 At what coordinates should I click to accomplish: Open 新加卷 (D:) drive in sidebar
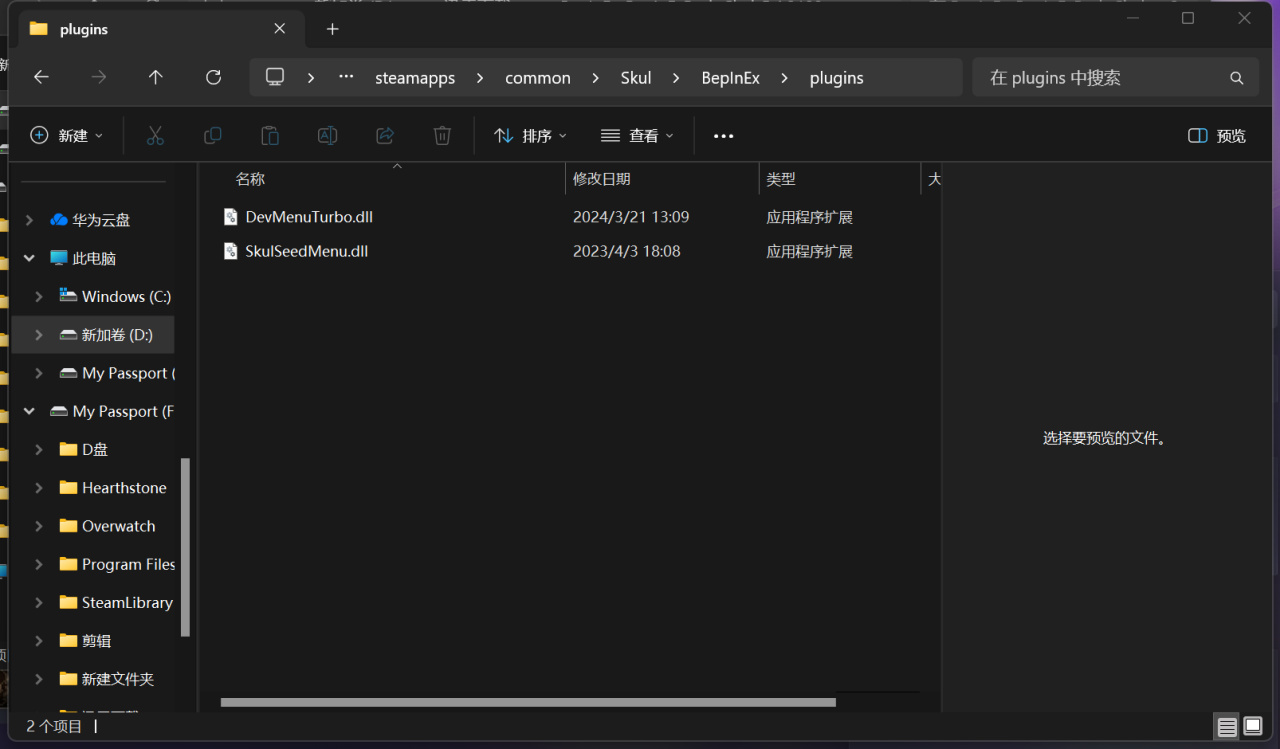[x=117, y=335]
